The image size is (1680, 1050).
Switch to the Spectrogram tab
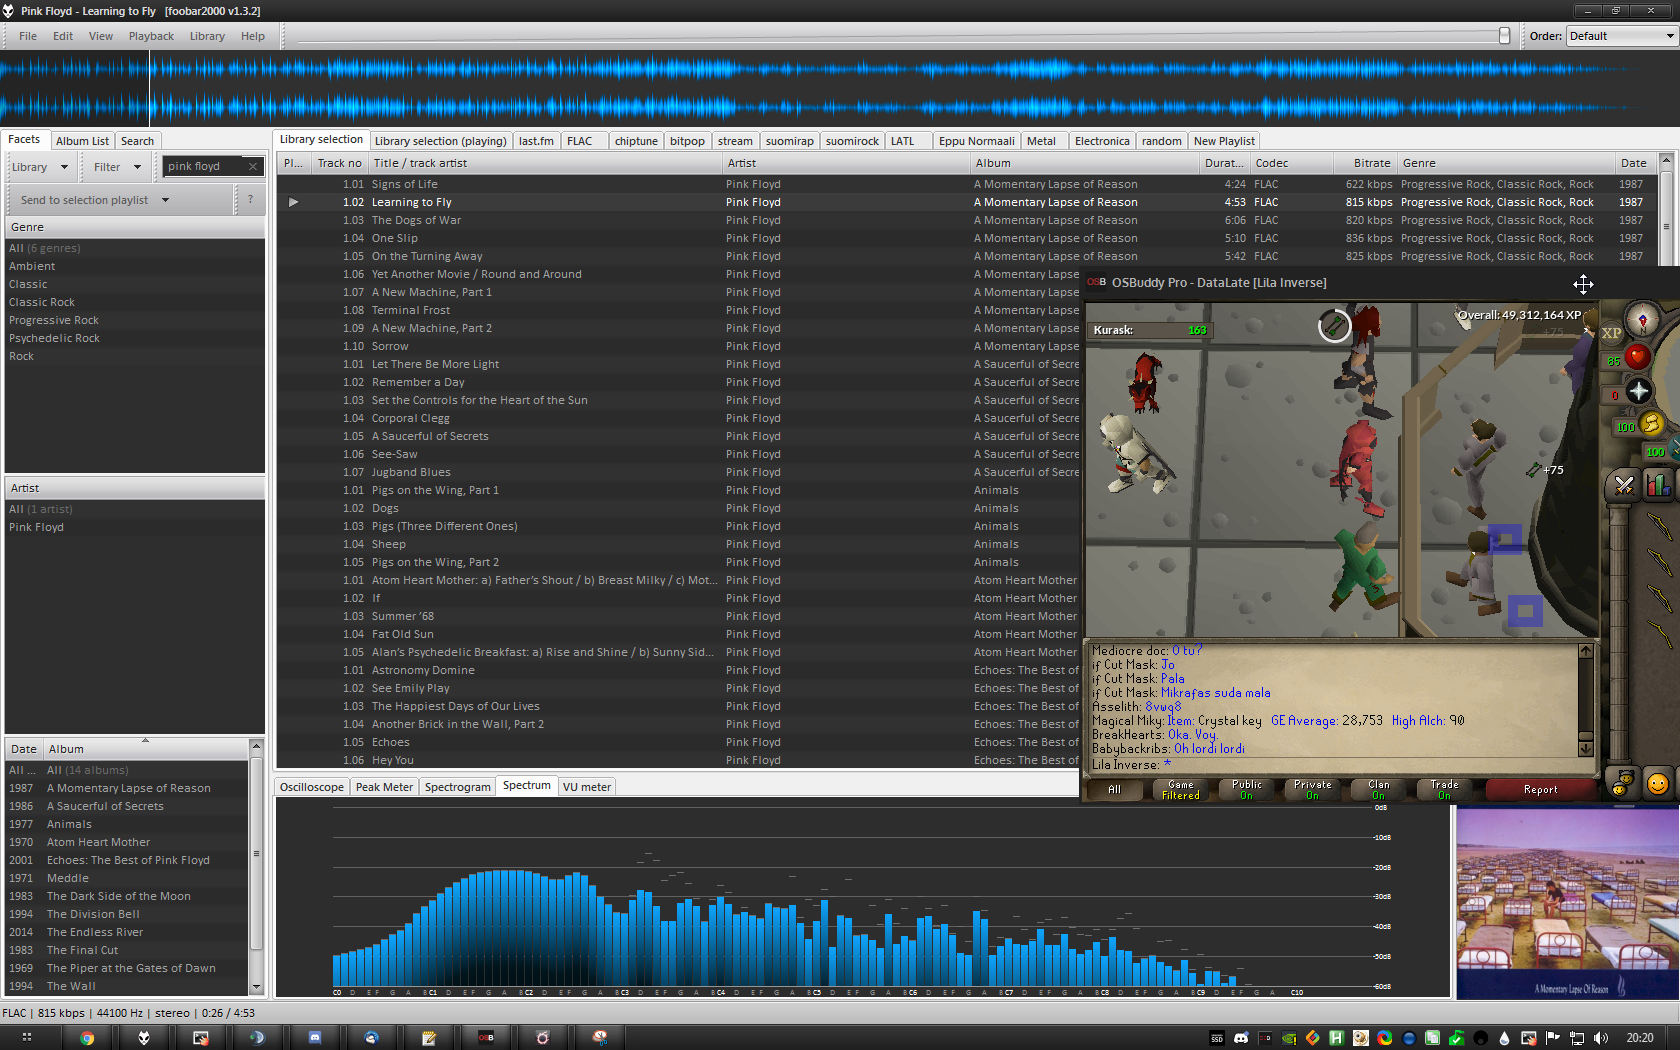pos(458,787)
